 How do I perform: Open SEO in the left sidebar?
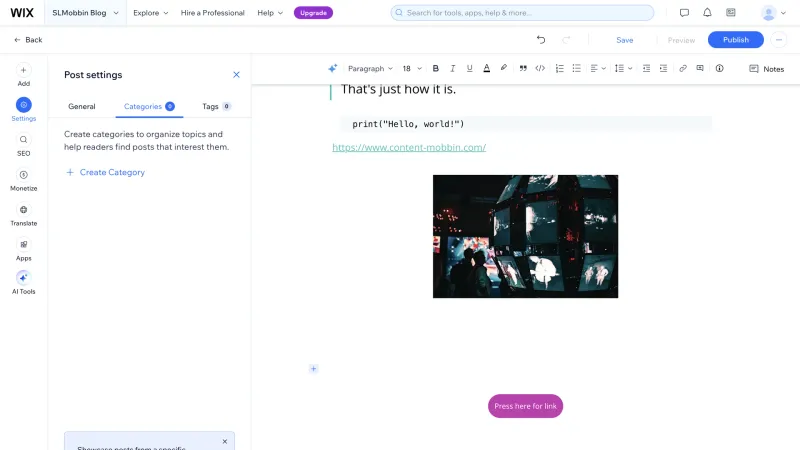pos(23,145)
